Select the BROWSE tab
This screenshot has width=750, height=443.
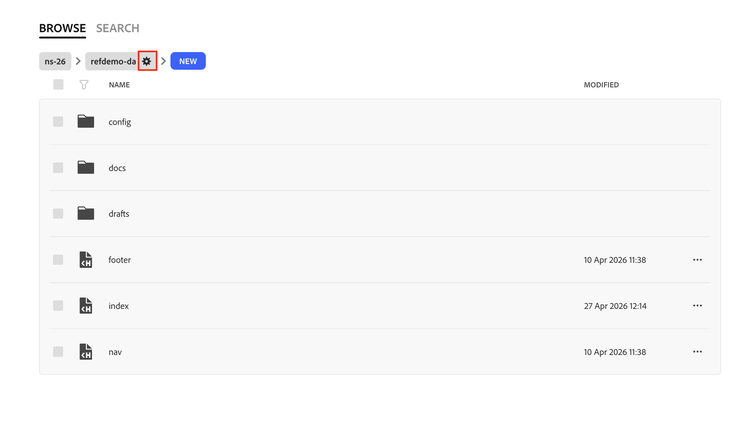pyautogui.click(x=62, y=28)
